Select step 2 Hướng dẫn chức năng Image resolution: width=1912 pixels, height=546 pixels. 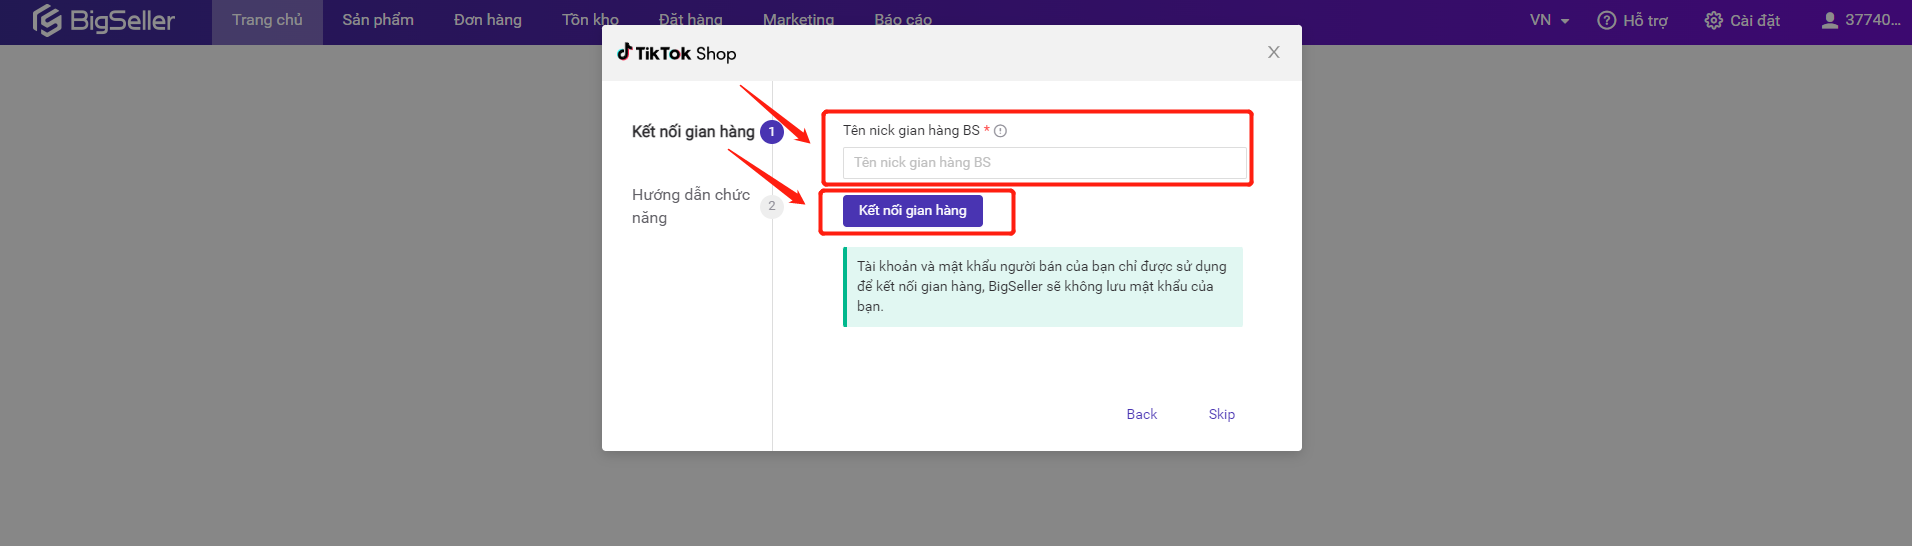(707, 206)
